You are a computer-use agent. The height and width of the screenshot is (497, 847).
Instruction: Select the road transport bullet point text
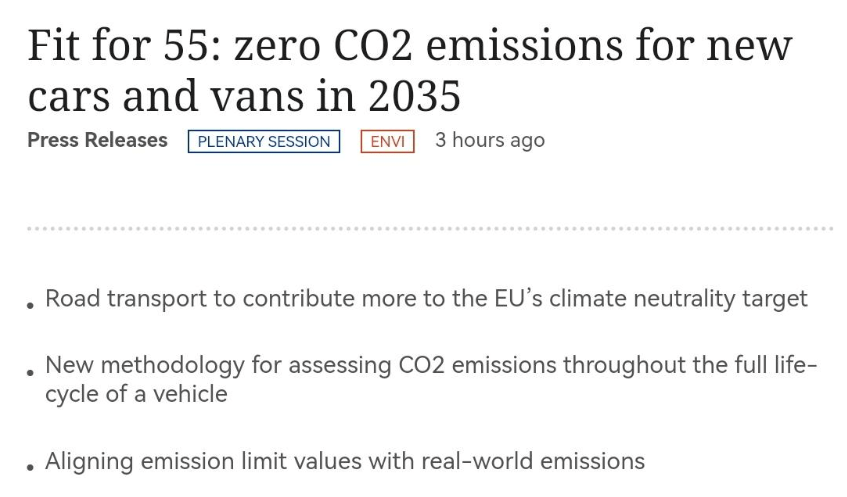coord(426,299)
